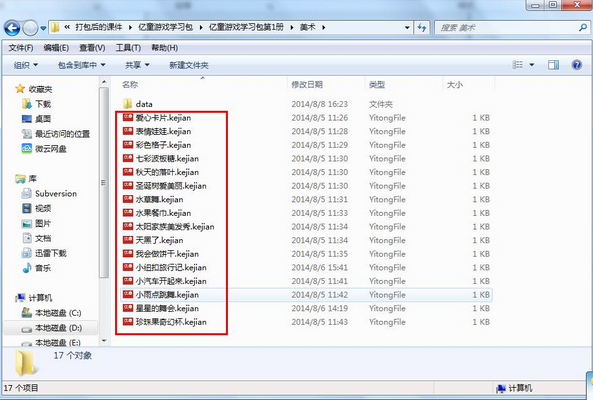Open the data folder icon
The image size is (593, 400).
coord(128,104)
